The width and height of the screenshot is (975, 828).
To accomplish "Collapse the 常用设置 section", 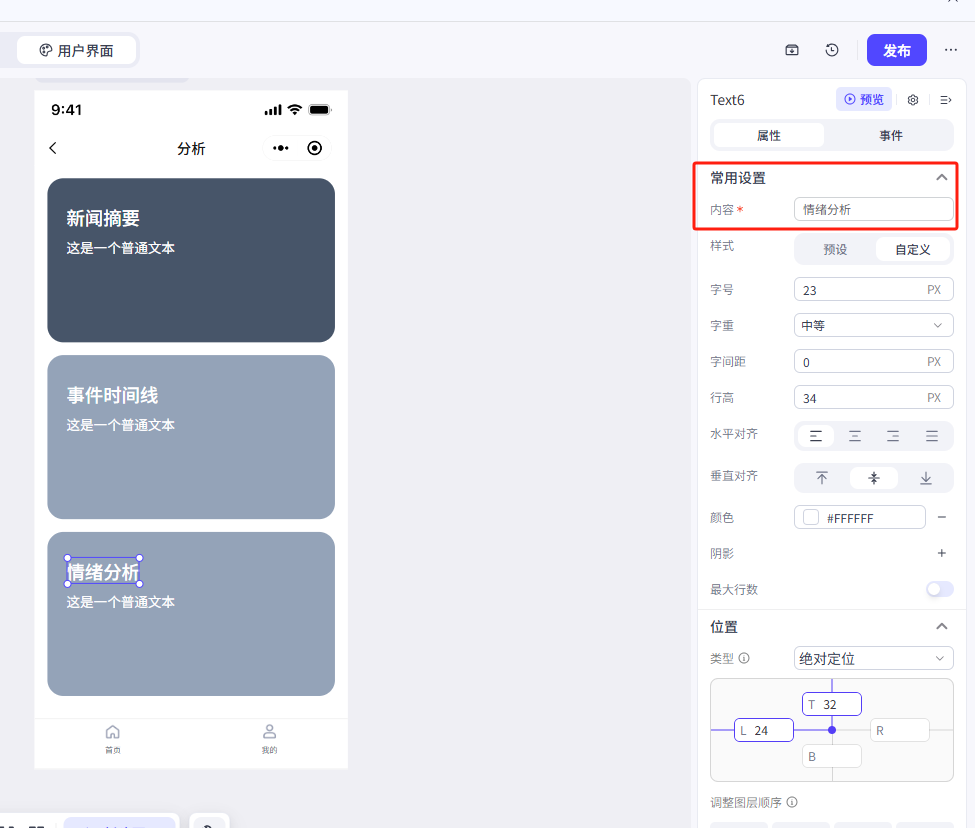I will tap(941, 178).
